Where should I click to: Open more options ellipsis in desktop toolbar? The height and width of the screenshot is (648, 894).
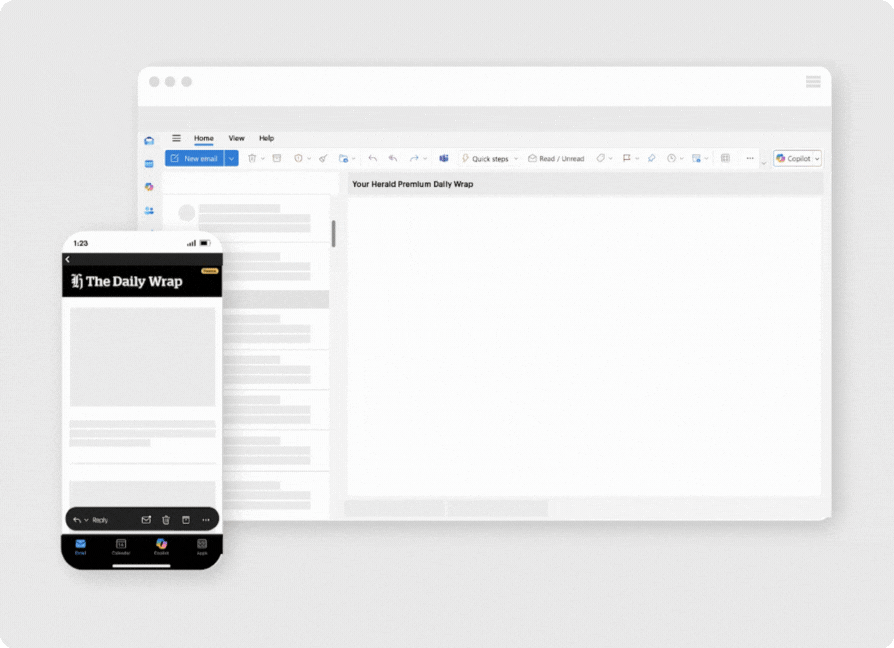[749, 158]
